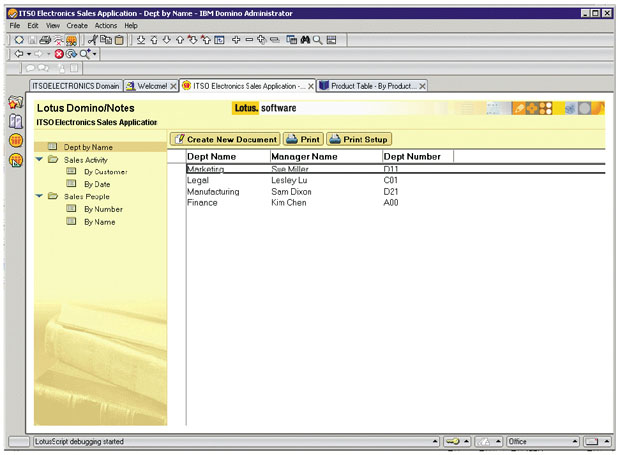This screenshot has width=620, height=455.
Task: Open the mail icon popup arrow in status bar
Action: [x=606, y=441]
